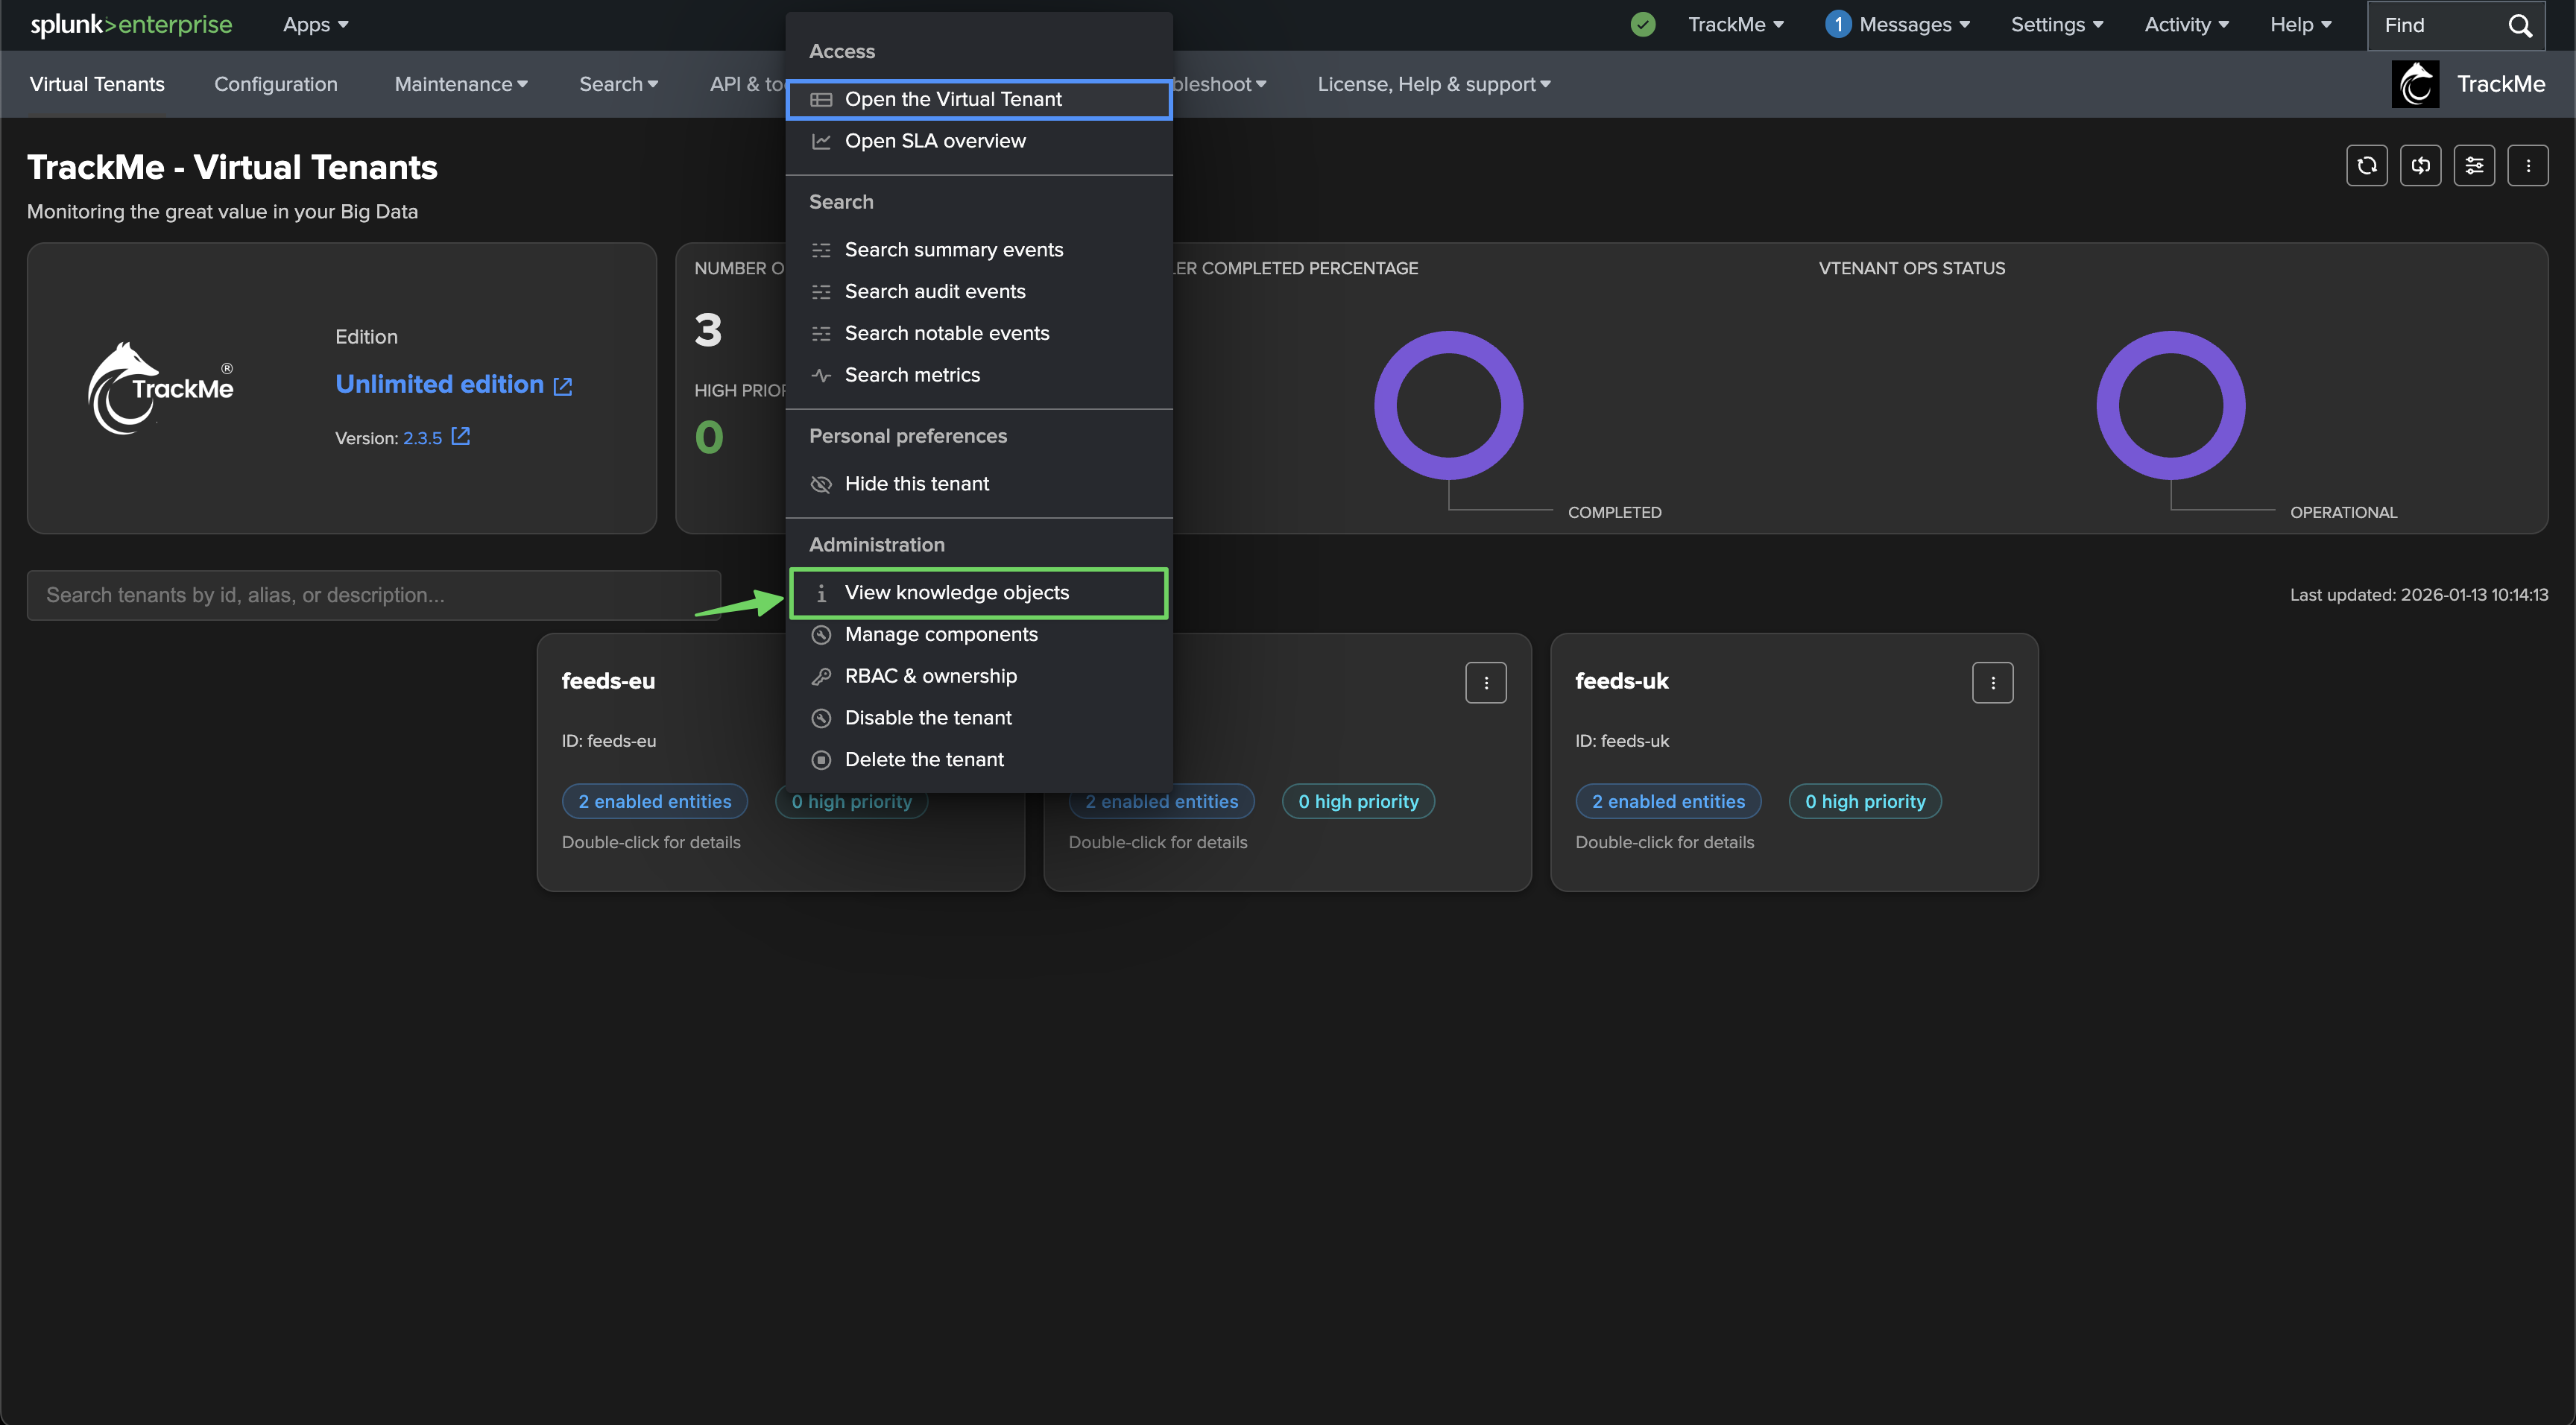Viewport: 2576px width, 1425px height.
Task: Open external link icon next to version
Action: (460, 437)
